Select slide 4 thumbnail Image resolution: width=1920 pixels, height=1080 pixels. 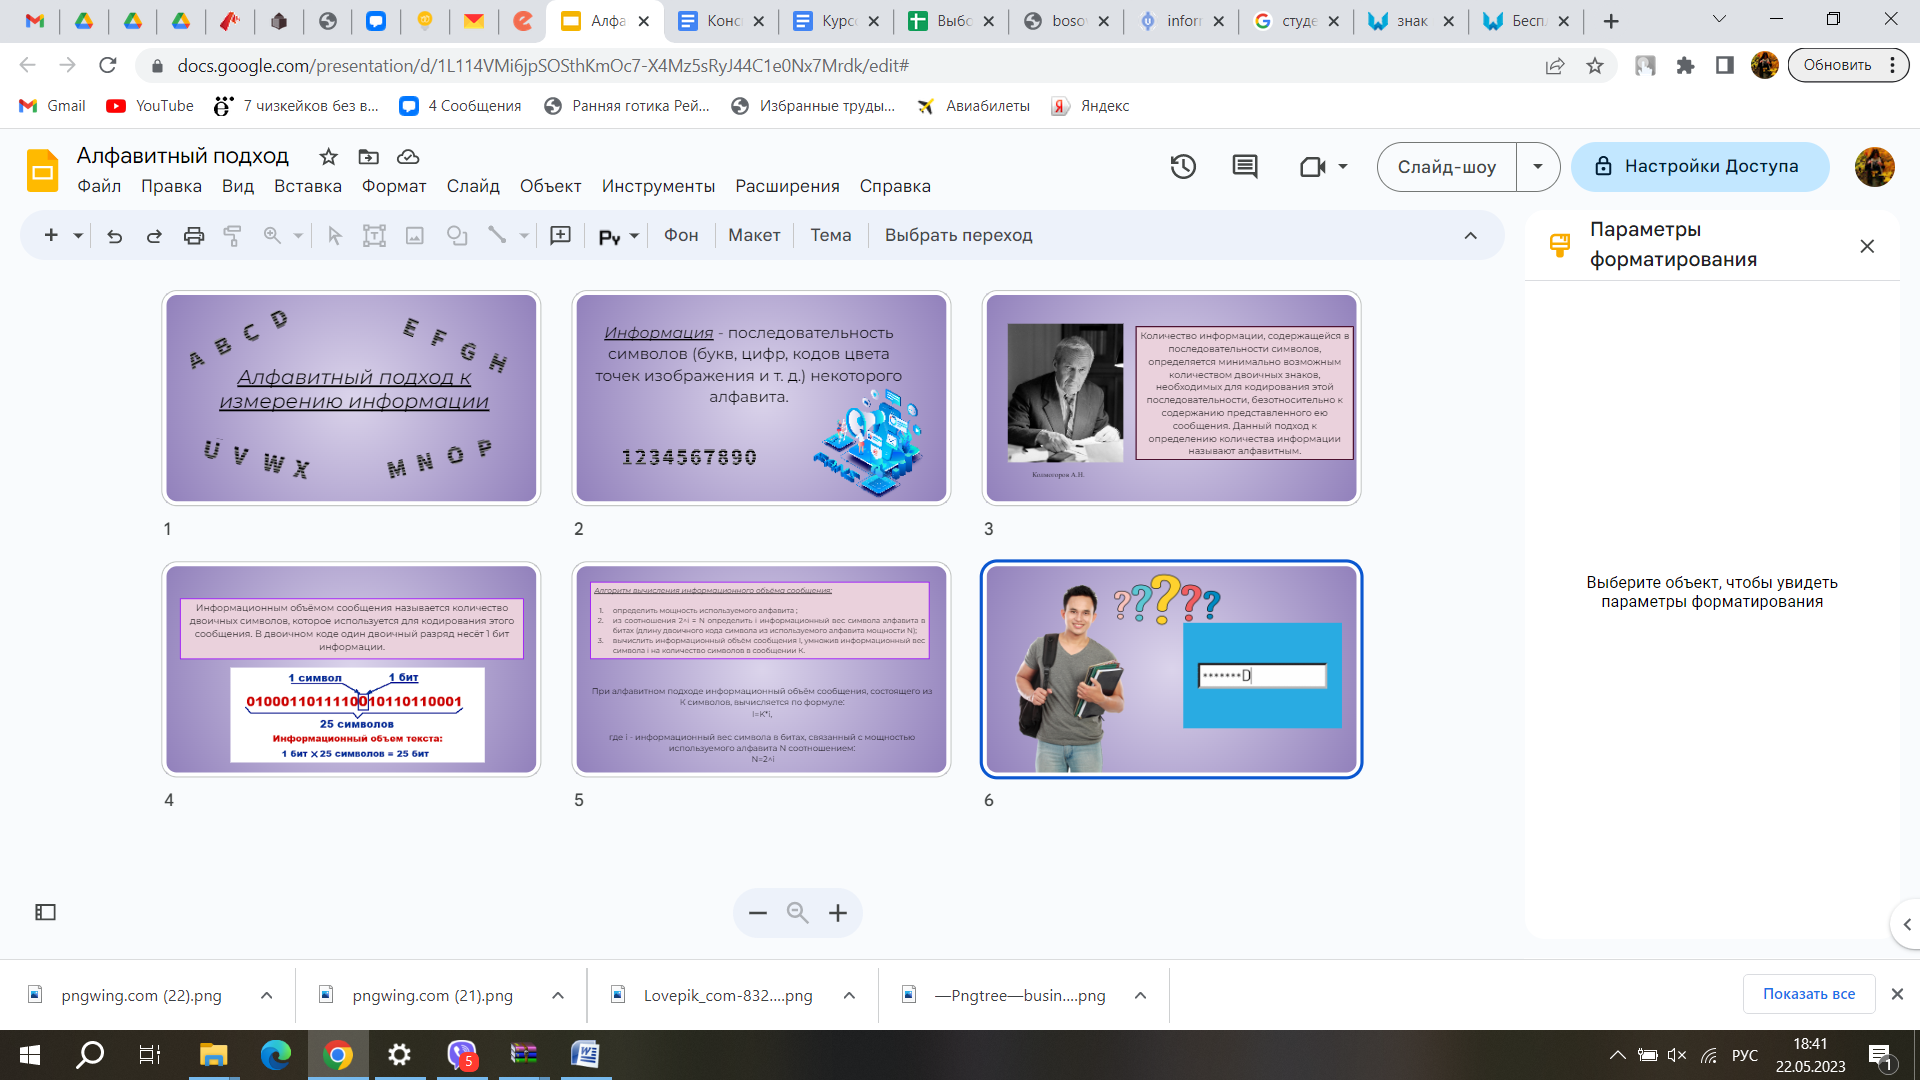[x=351, y=670]
